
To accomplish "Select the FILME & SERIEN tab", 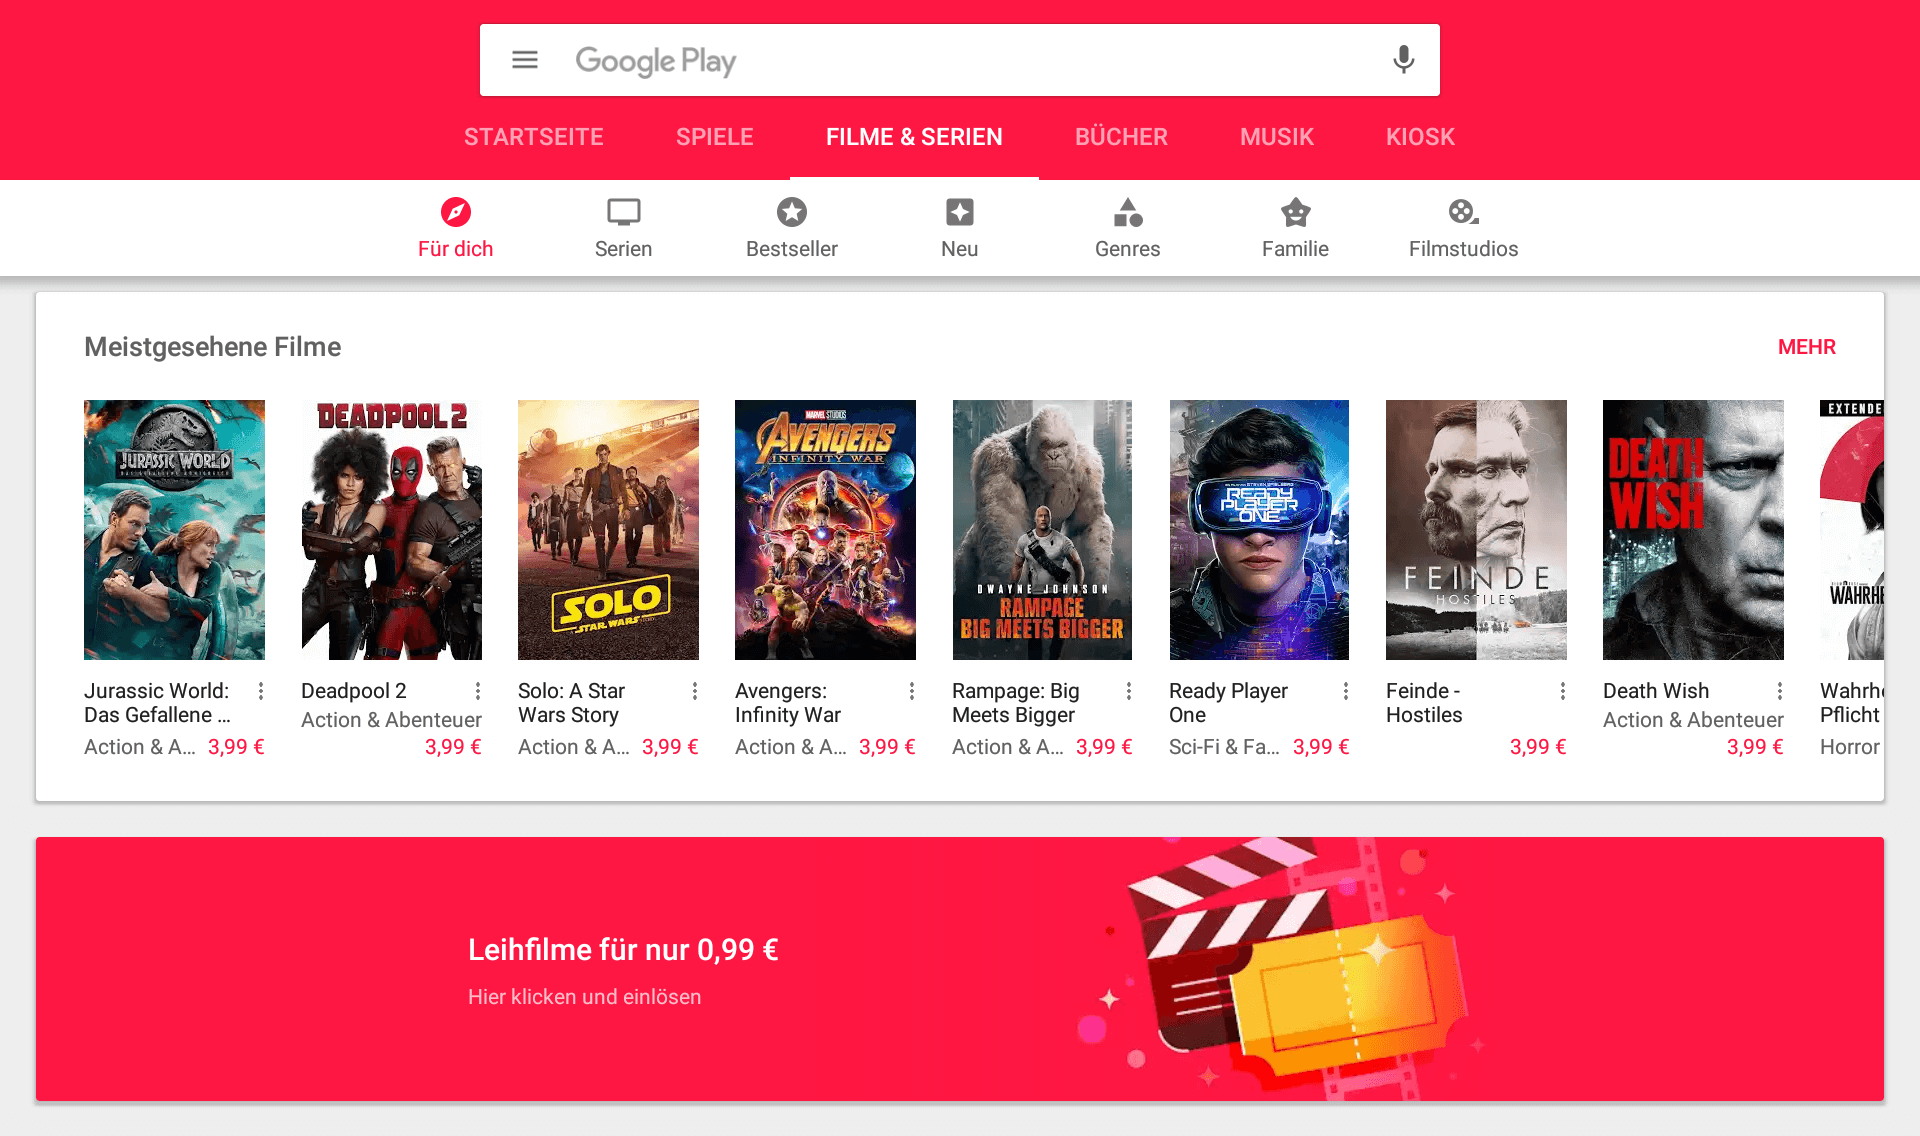I will click(914, 137).
